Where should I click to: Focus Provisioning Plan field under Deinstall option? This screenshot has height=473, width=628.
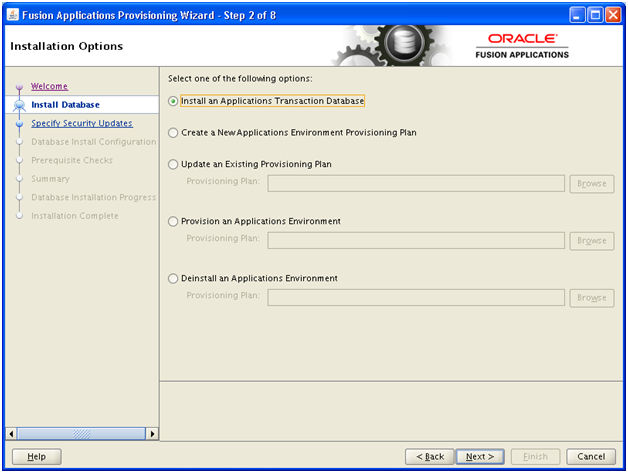tap(416, 298)
